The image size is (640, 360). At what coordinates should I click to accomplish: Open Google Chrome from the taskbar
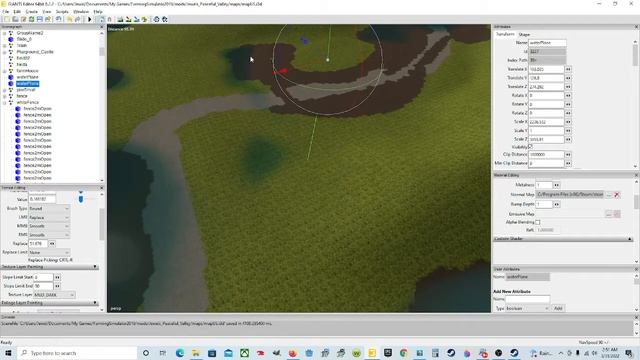(x=404, y=353)
